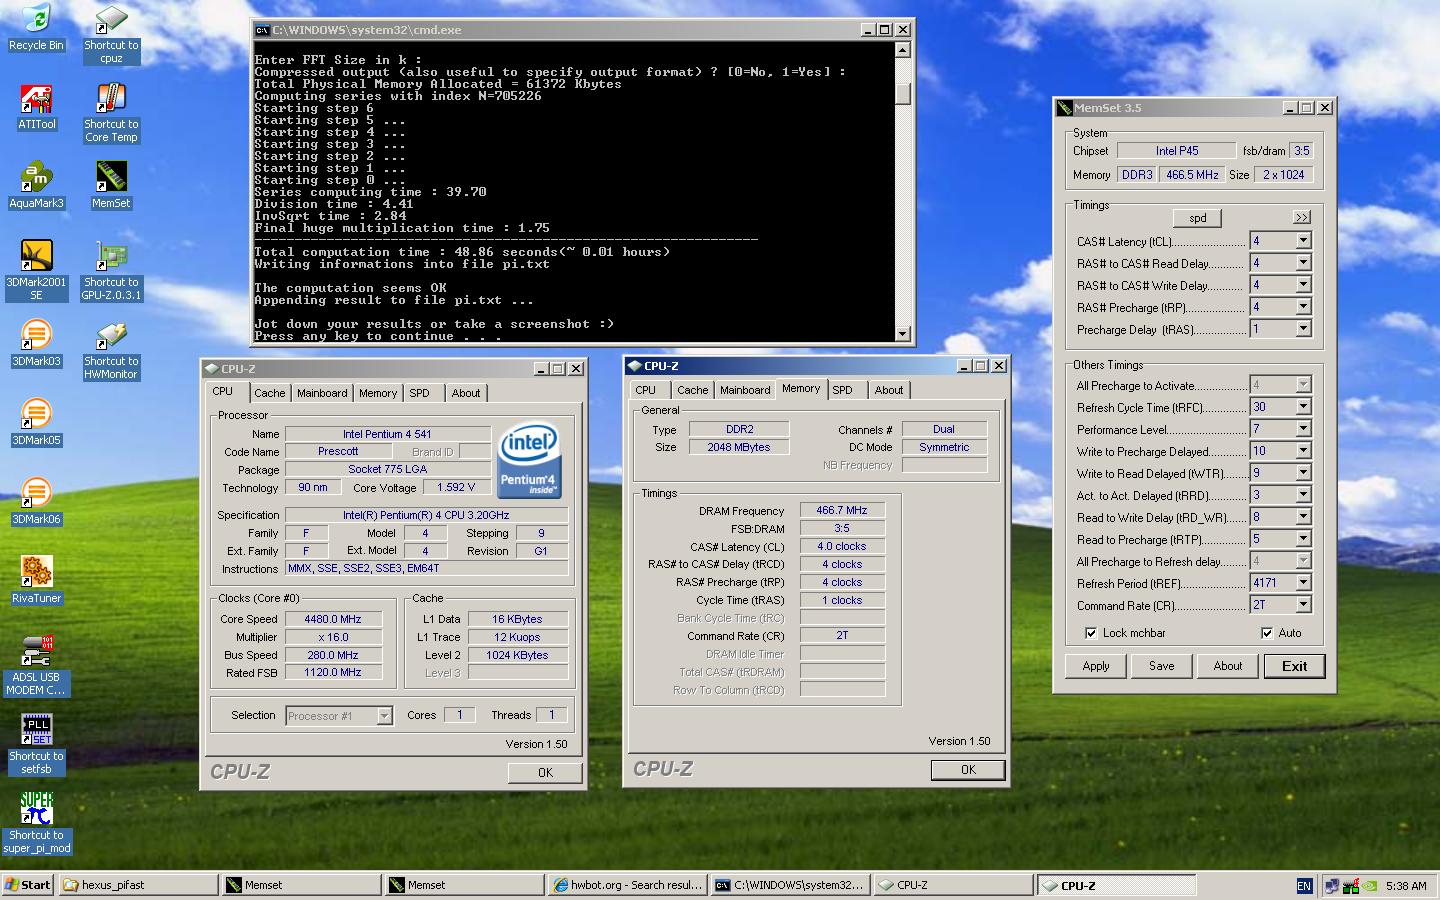Open RAS# to CAS# Read Delay dropdown
This screenshot has height=900, width=1440.
(1303, 263)
